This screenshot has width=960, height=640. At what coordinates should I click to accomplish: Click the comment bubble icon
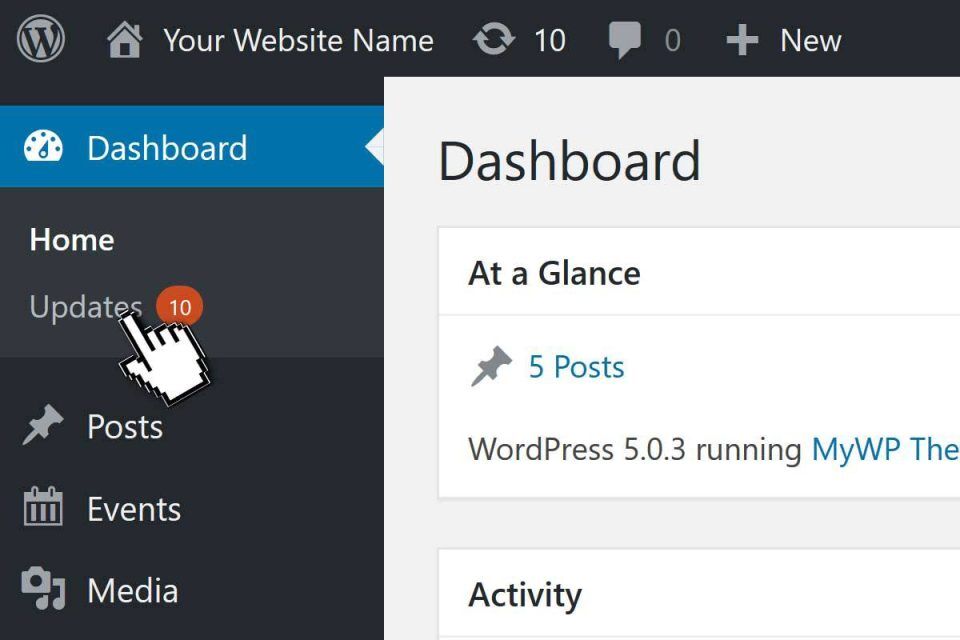[626, 41]
